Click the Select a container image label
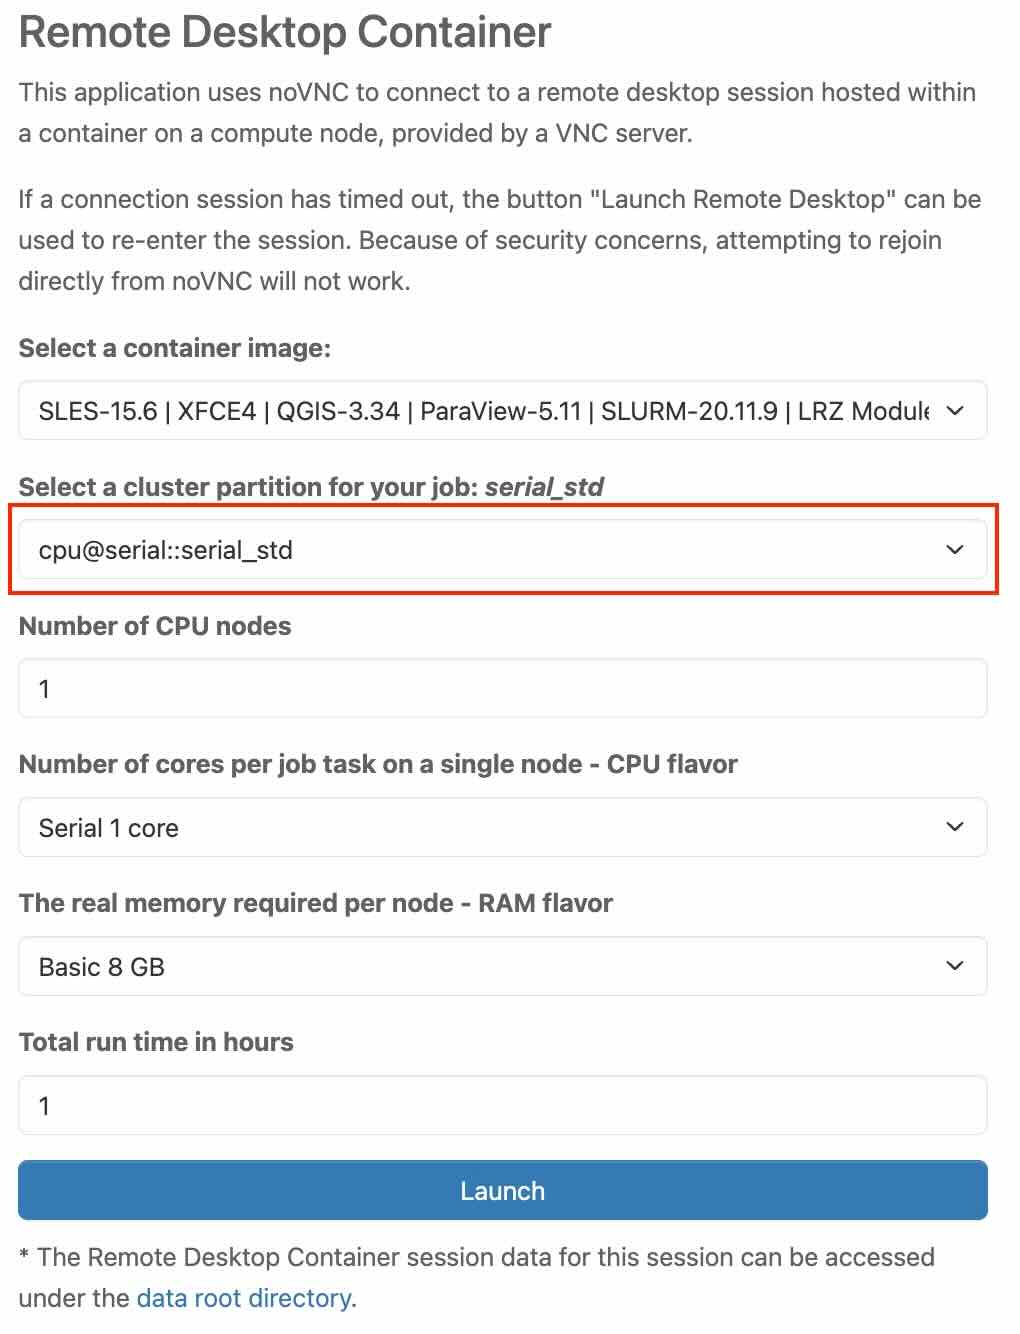Image resolution: width=1020 pixels, height=1334 pixels. 175,348
